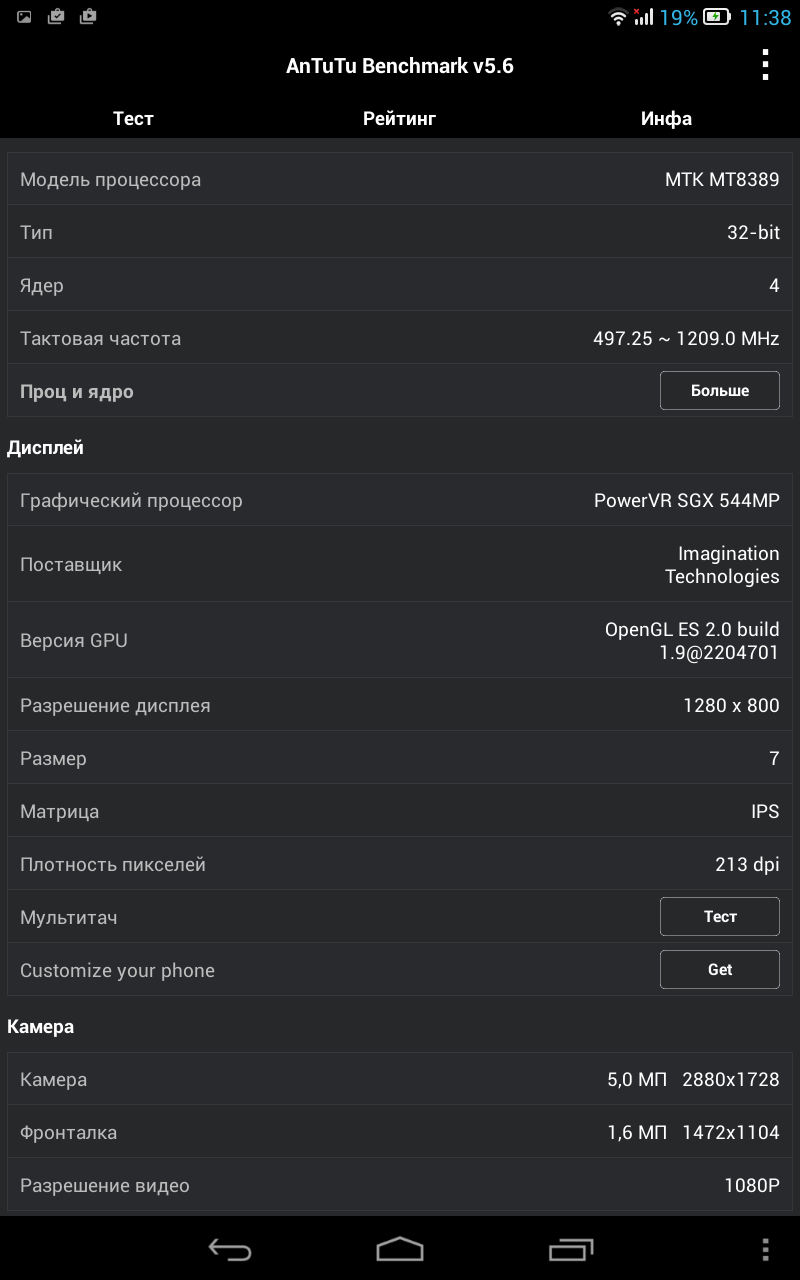Image resolution: width=800 pixels, height=1280 pixels.
Task: Switch to the Тест tab
Action: (133, 118)
